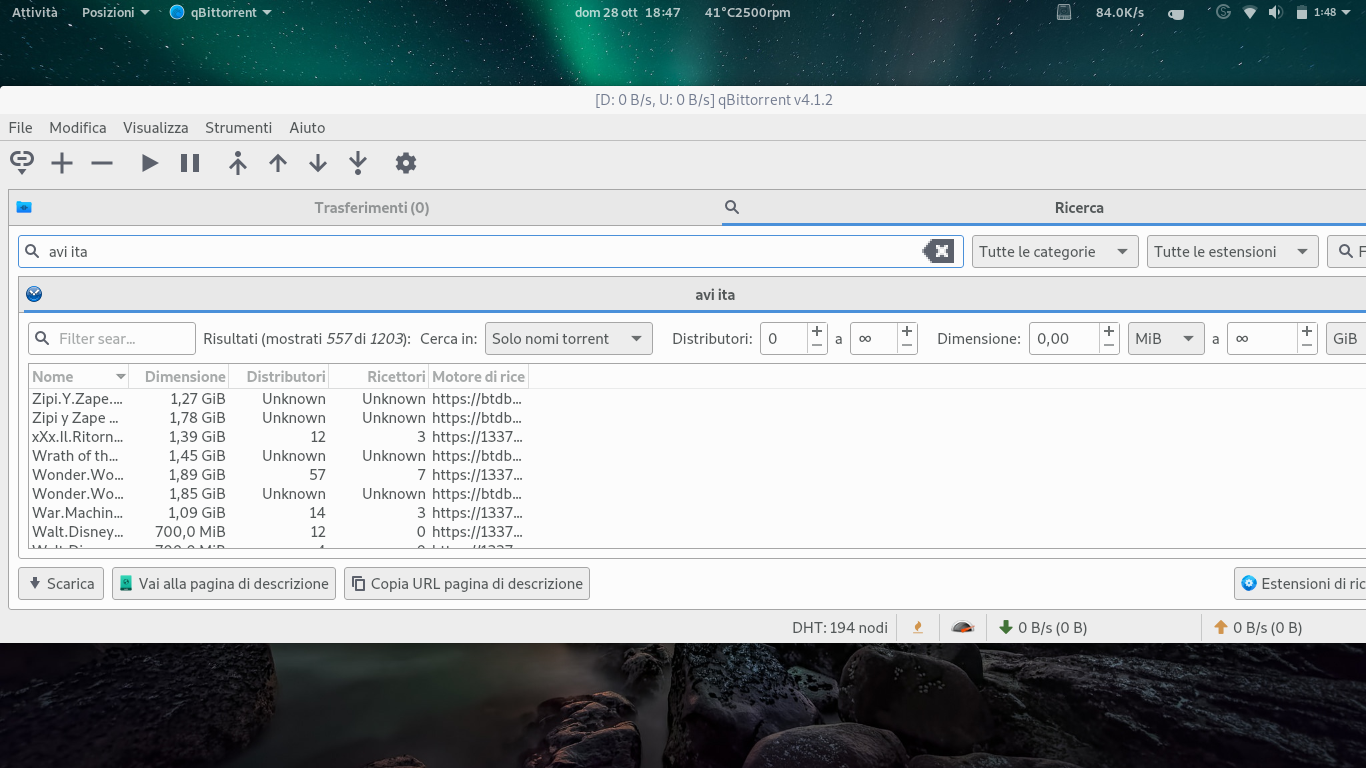Click the Transfers folder icon
The width and height of the screenshot is (1366, 768).
(x=24, y=207)
